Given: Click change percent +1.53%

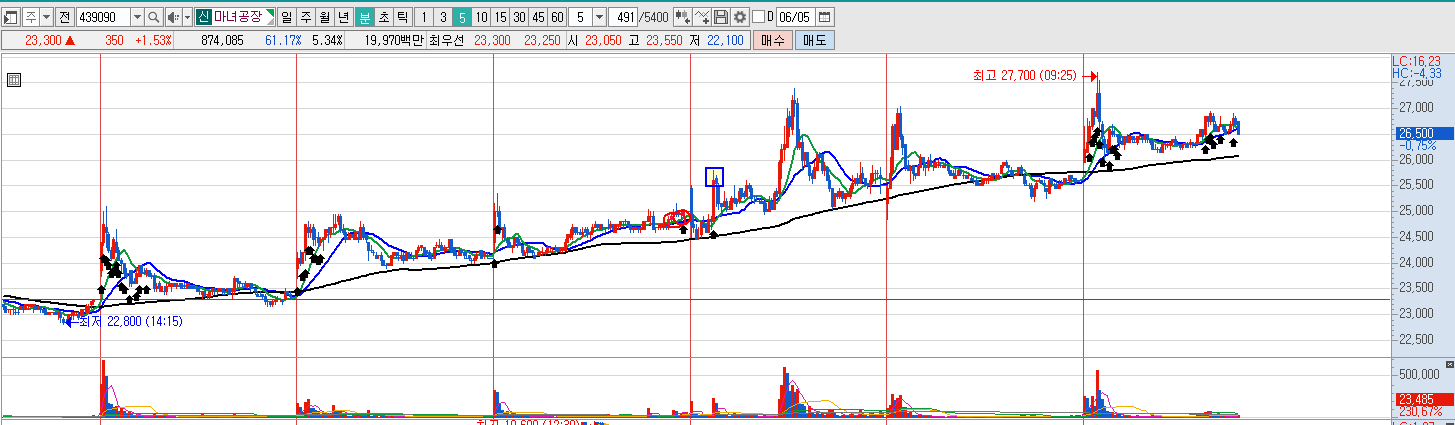Looking at the screenshot, I should (x=153, y=40).
